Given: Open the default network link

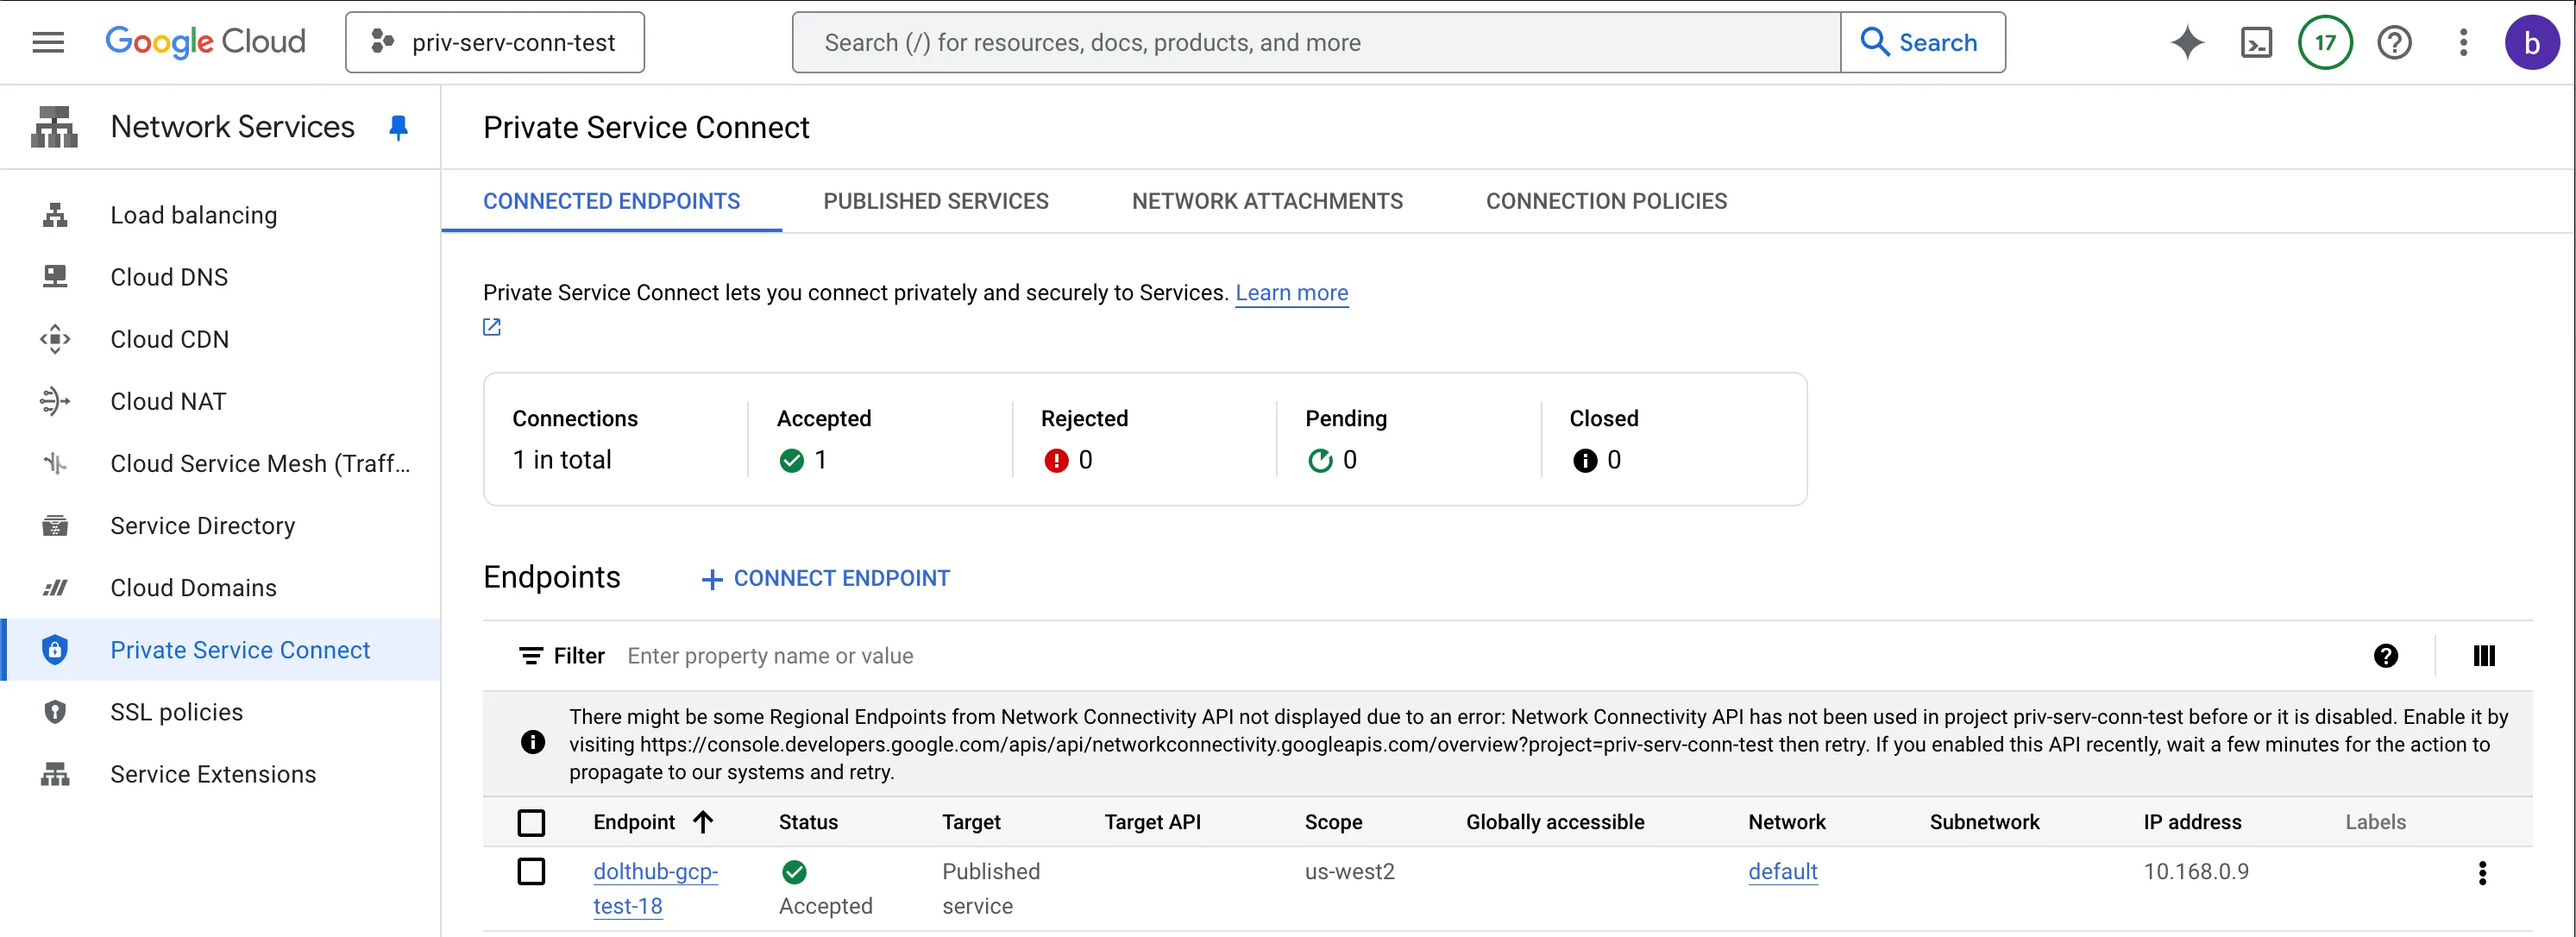Looking at the screenshot, I should pyautogui.click(x=1782, y=871).
